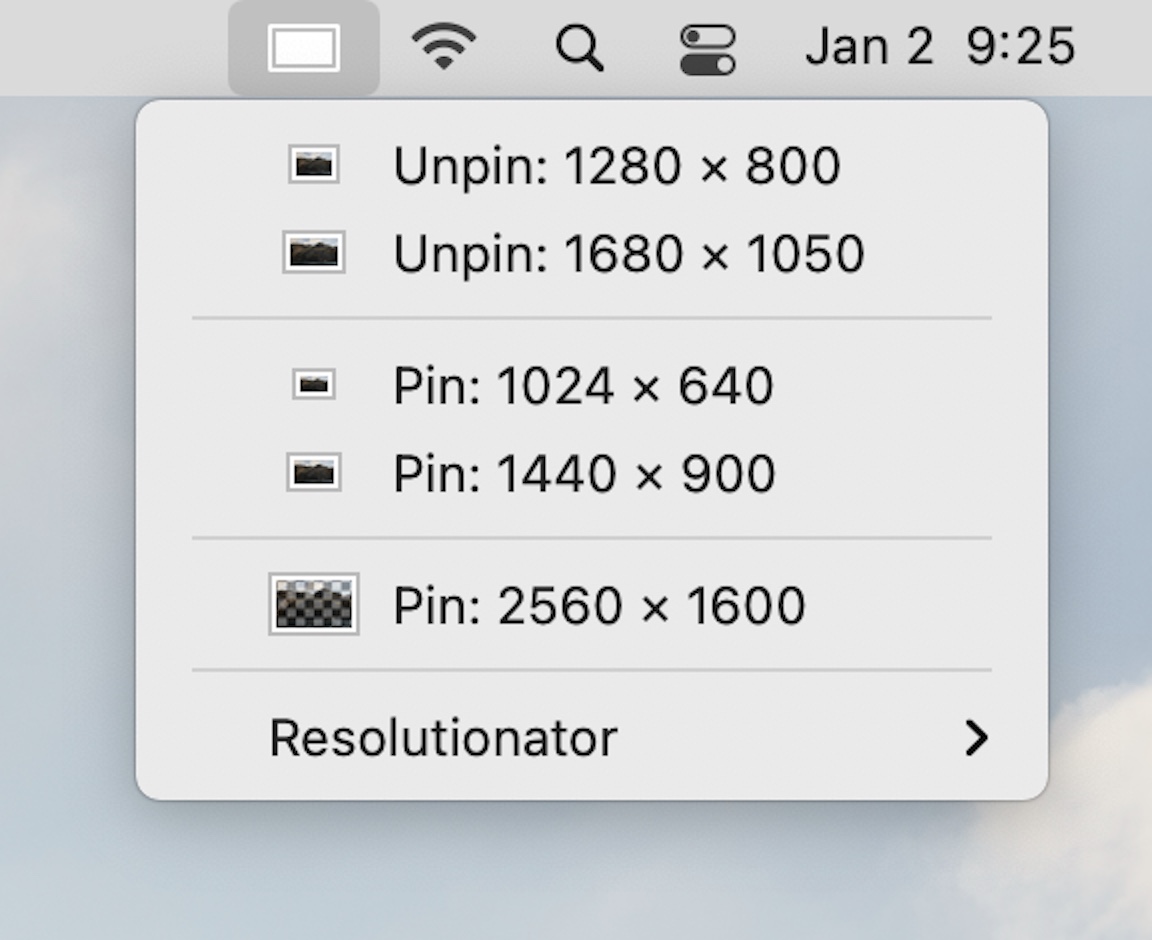Screen dimensions: 1152x940
Task: Click the Resolutionator display icon in menu bar
Action: [303, 49]
